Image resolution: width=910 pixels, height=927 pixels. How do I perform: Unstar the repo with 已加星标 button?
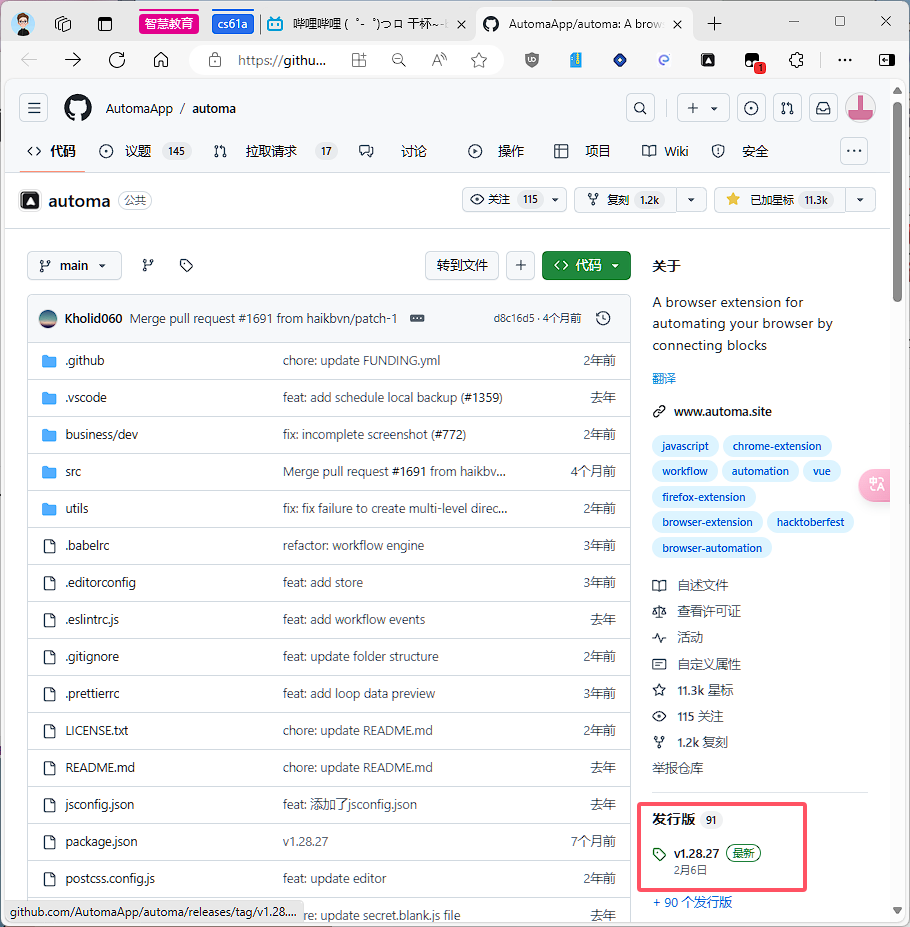click(781, 200)
